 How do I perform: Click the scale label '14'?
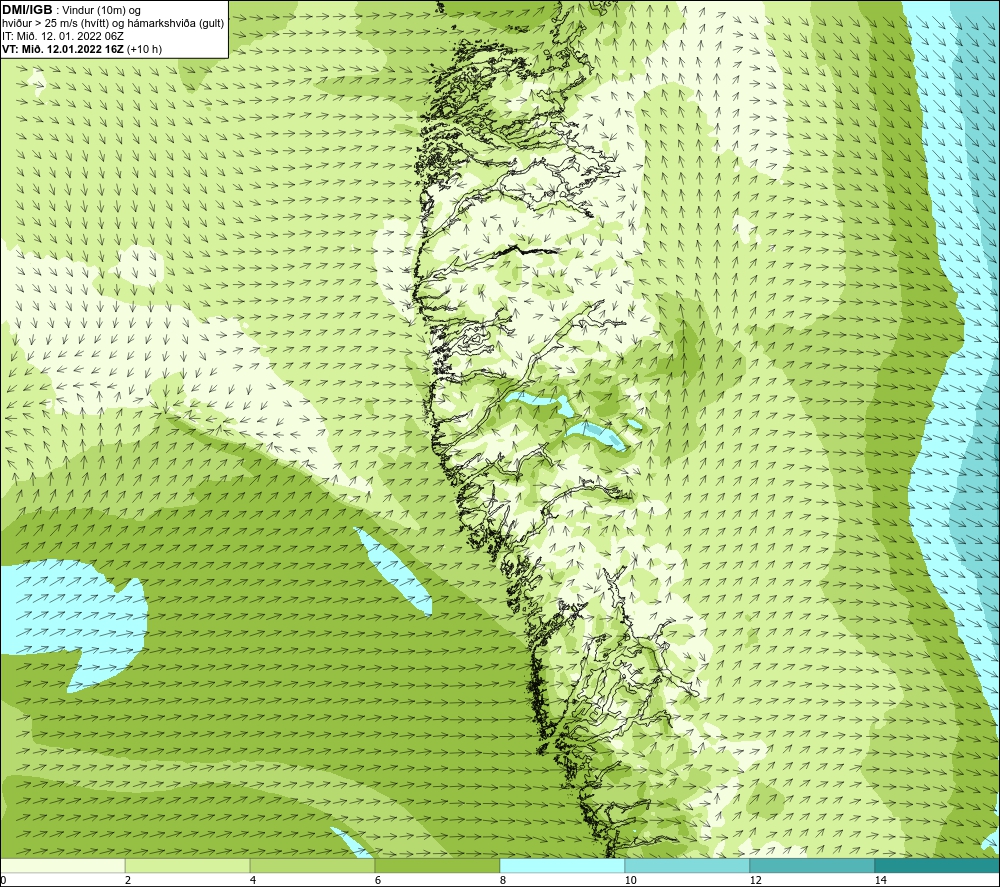pos(881,881)
